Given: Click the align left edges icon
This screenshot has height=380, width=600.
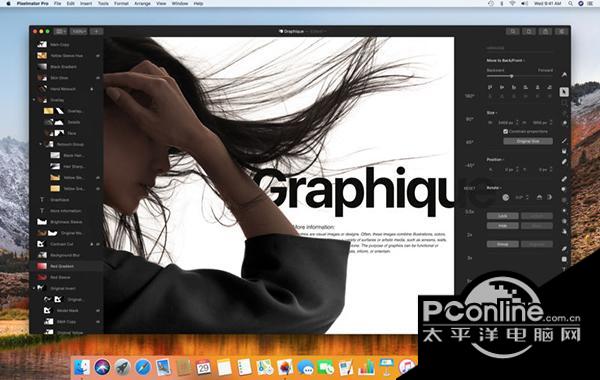Looking at the screenshot, I should pos(490,88).
